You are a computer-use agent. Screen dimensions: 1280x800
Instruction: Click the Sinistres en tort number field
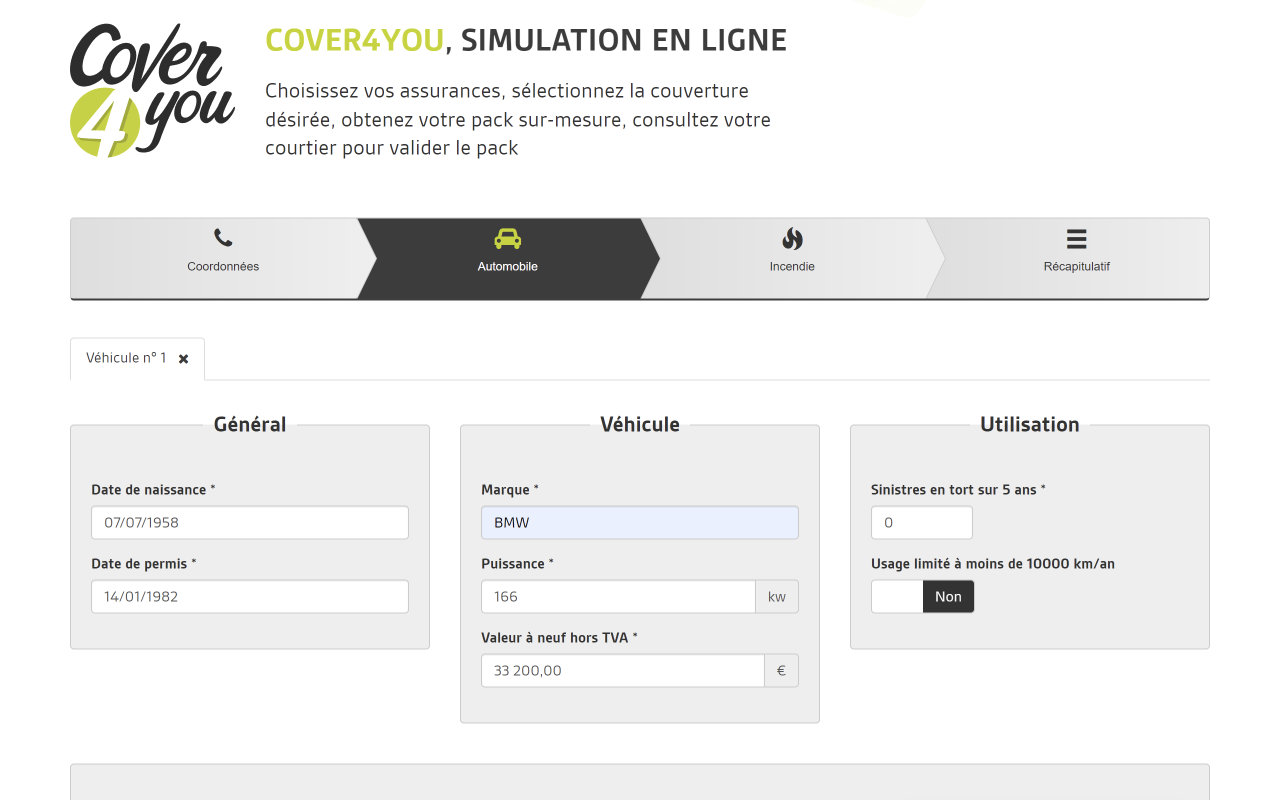pyautogui.click(x=921, y=522)
